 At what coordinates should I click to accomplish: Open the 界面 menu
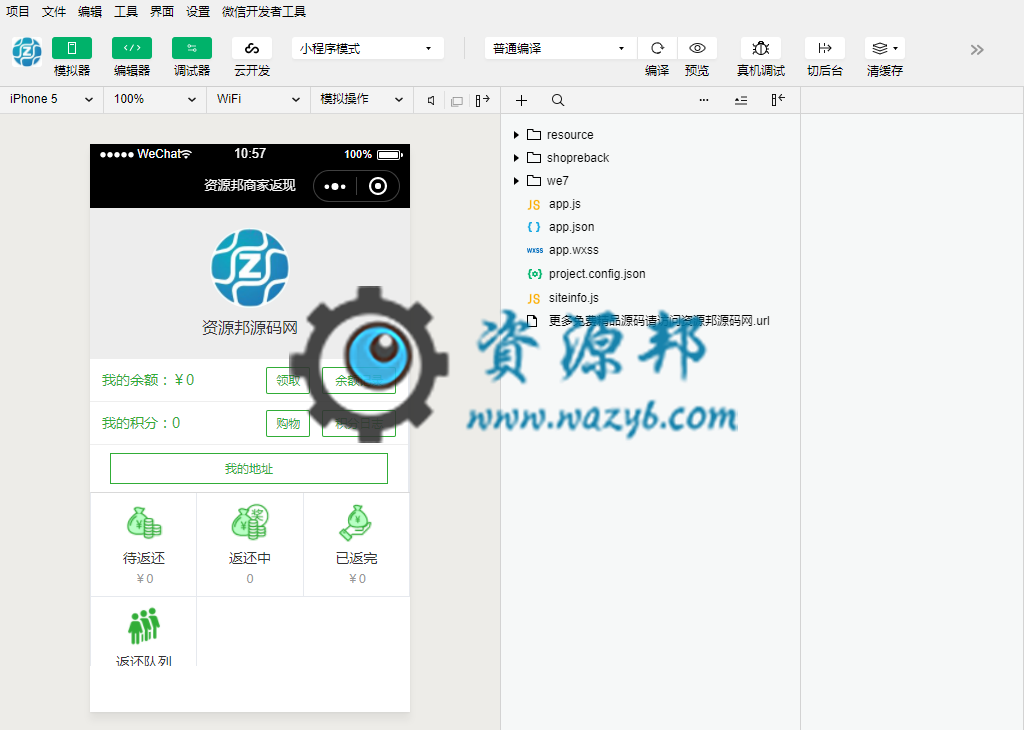click(x=162, y=12)
